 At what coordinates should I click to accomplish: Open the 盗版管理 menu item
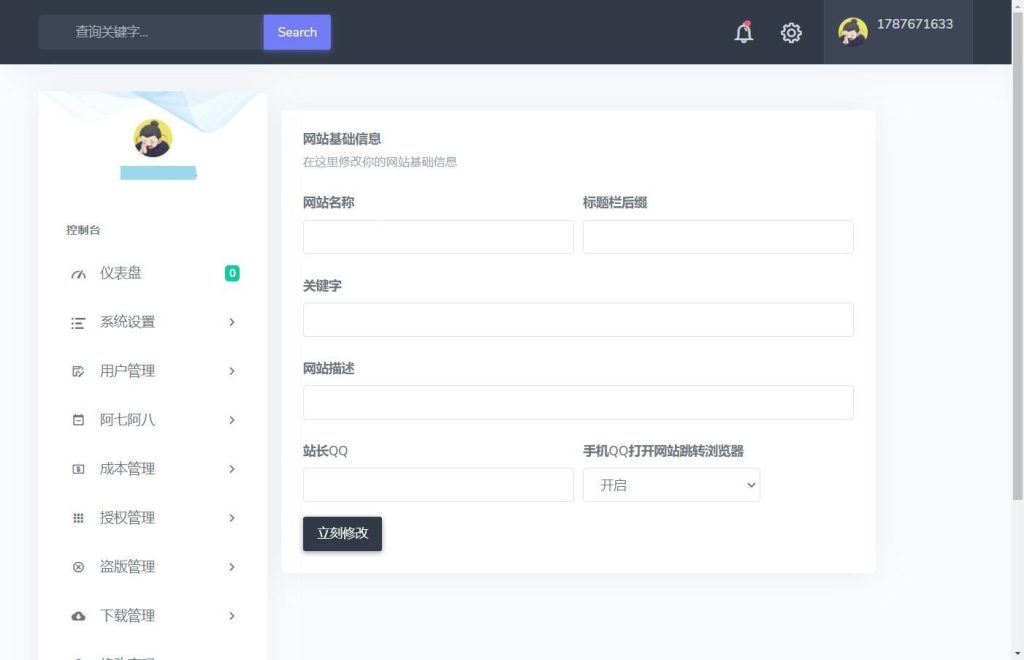click(128, 566)
